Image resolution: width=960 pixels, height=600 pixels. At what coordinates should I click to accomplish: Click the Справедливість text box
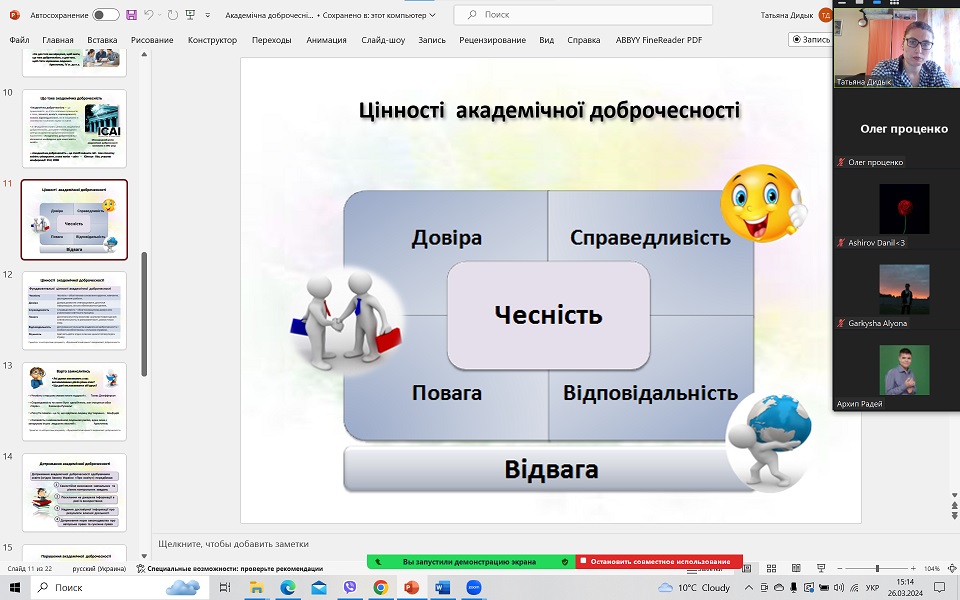650,238
